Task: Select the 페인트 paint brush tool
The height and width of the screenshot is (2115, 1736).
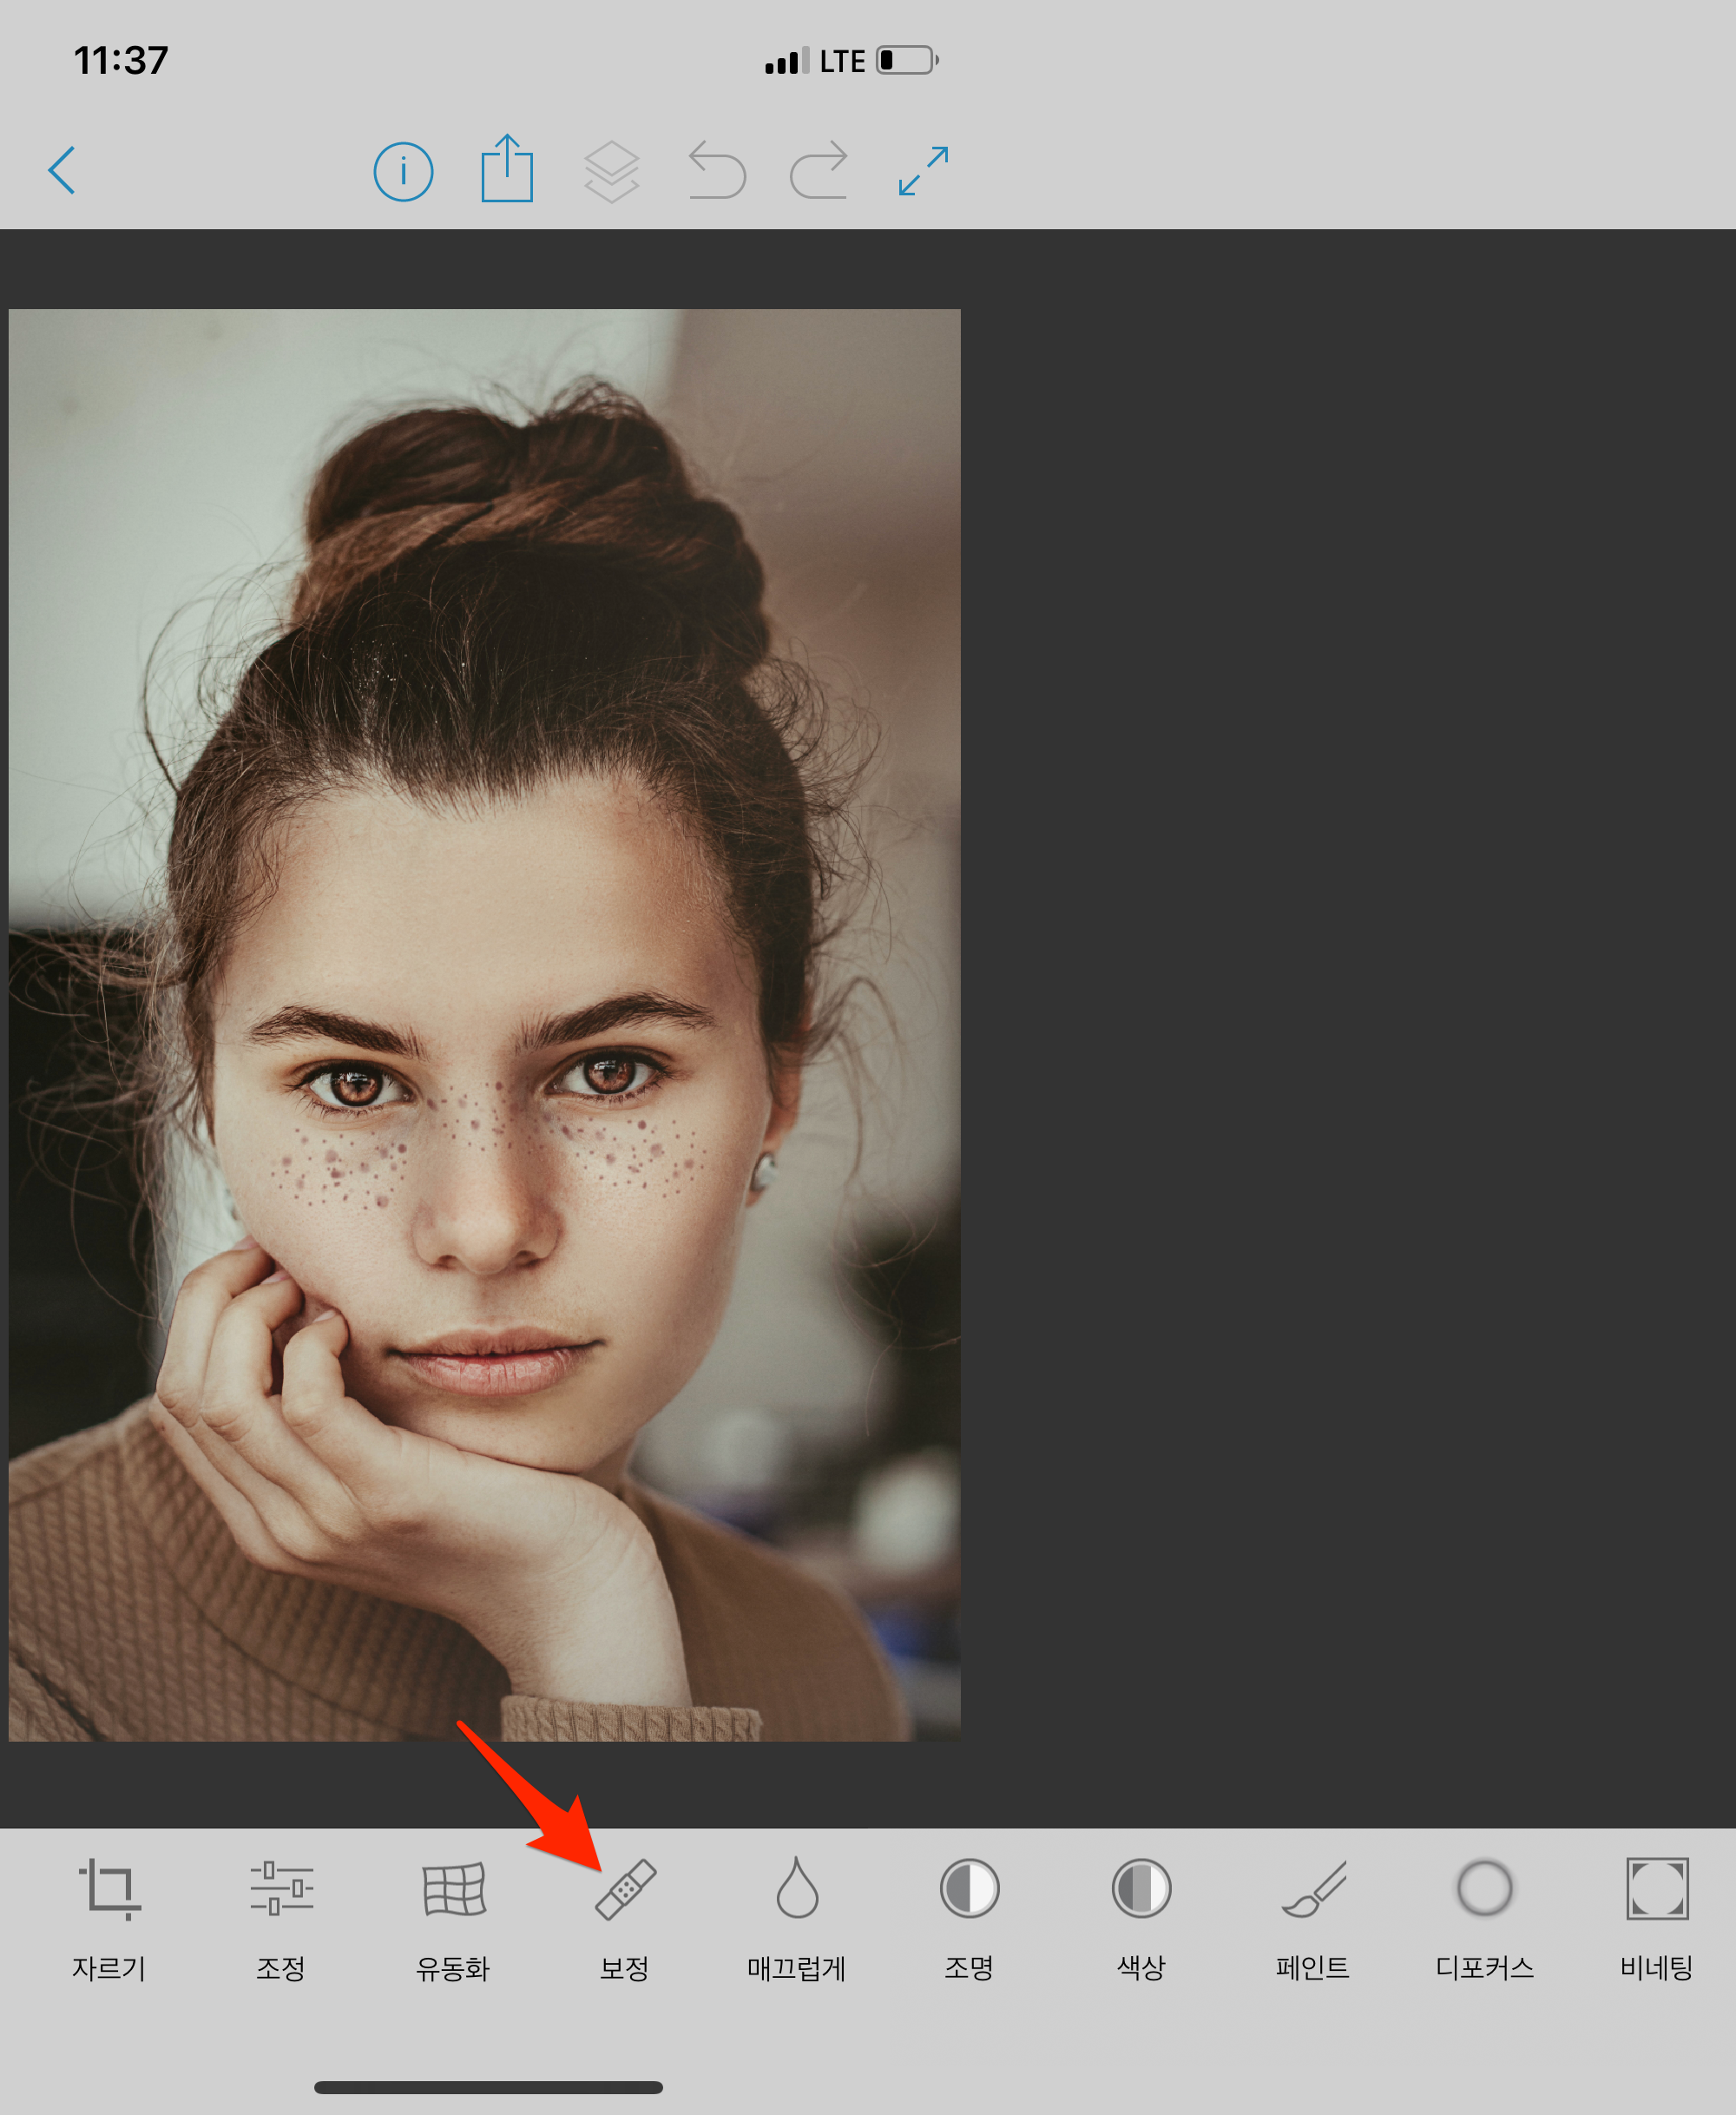Action: tap(1313, 1889)
